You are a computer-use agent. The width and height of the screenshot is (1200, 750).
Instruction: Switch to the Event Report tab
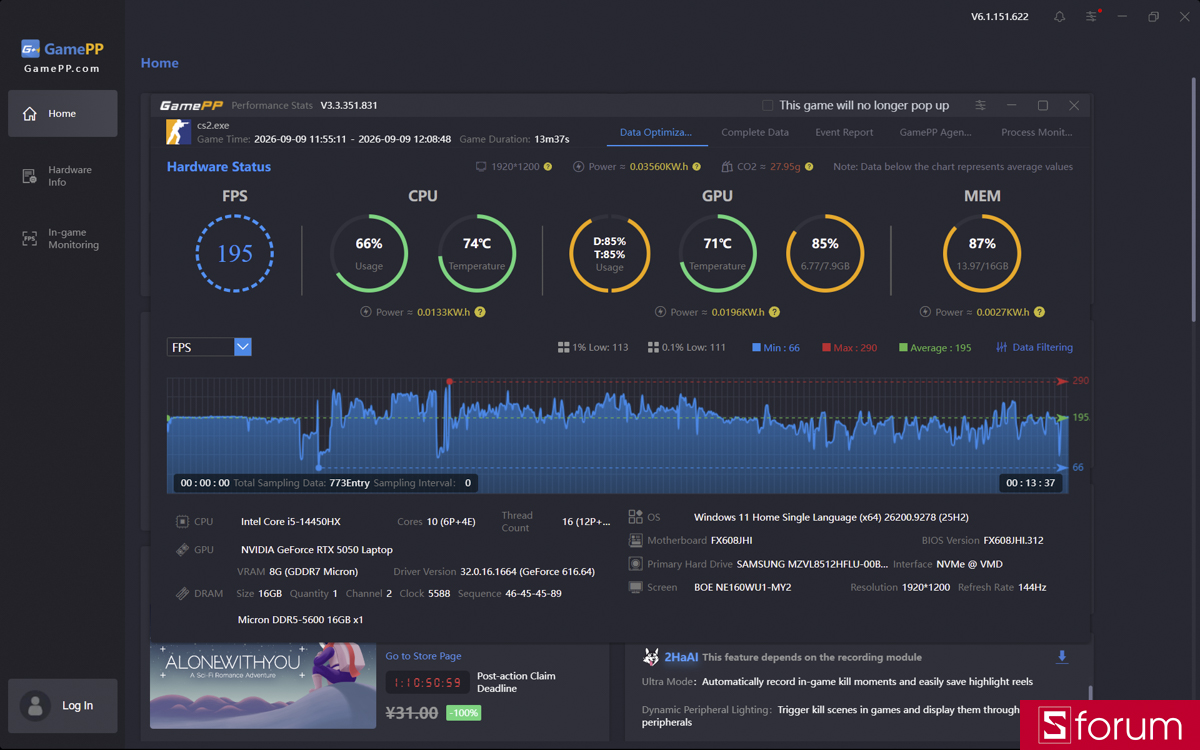click(x=844, y=132)
